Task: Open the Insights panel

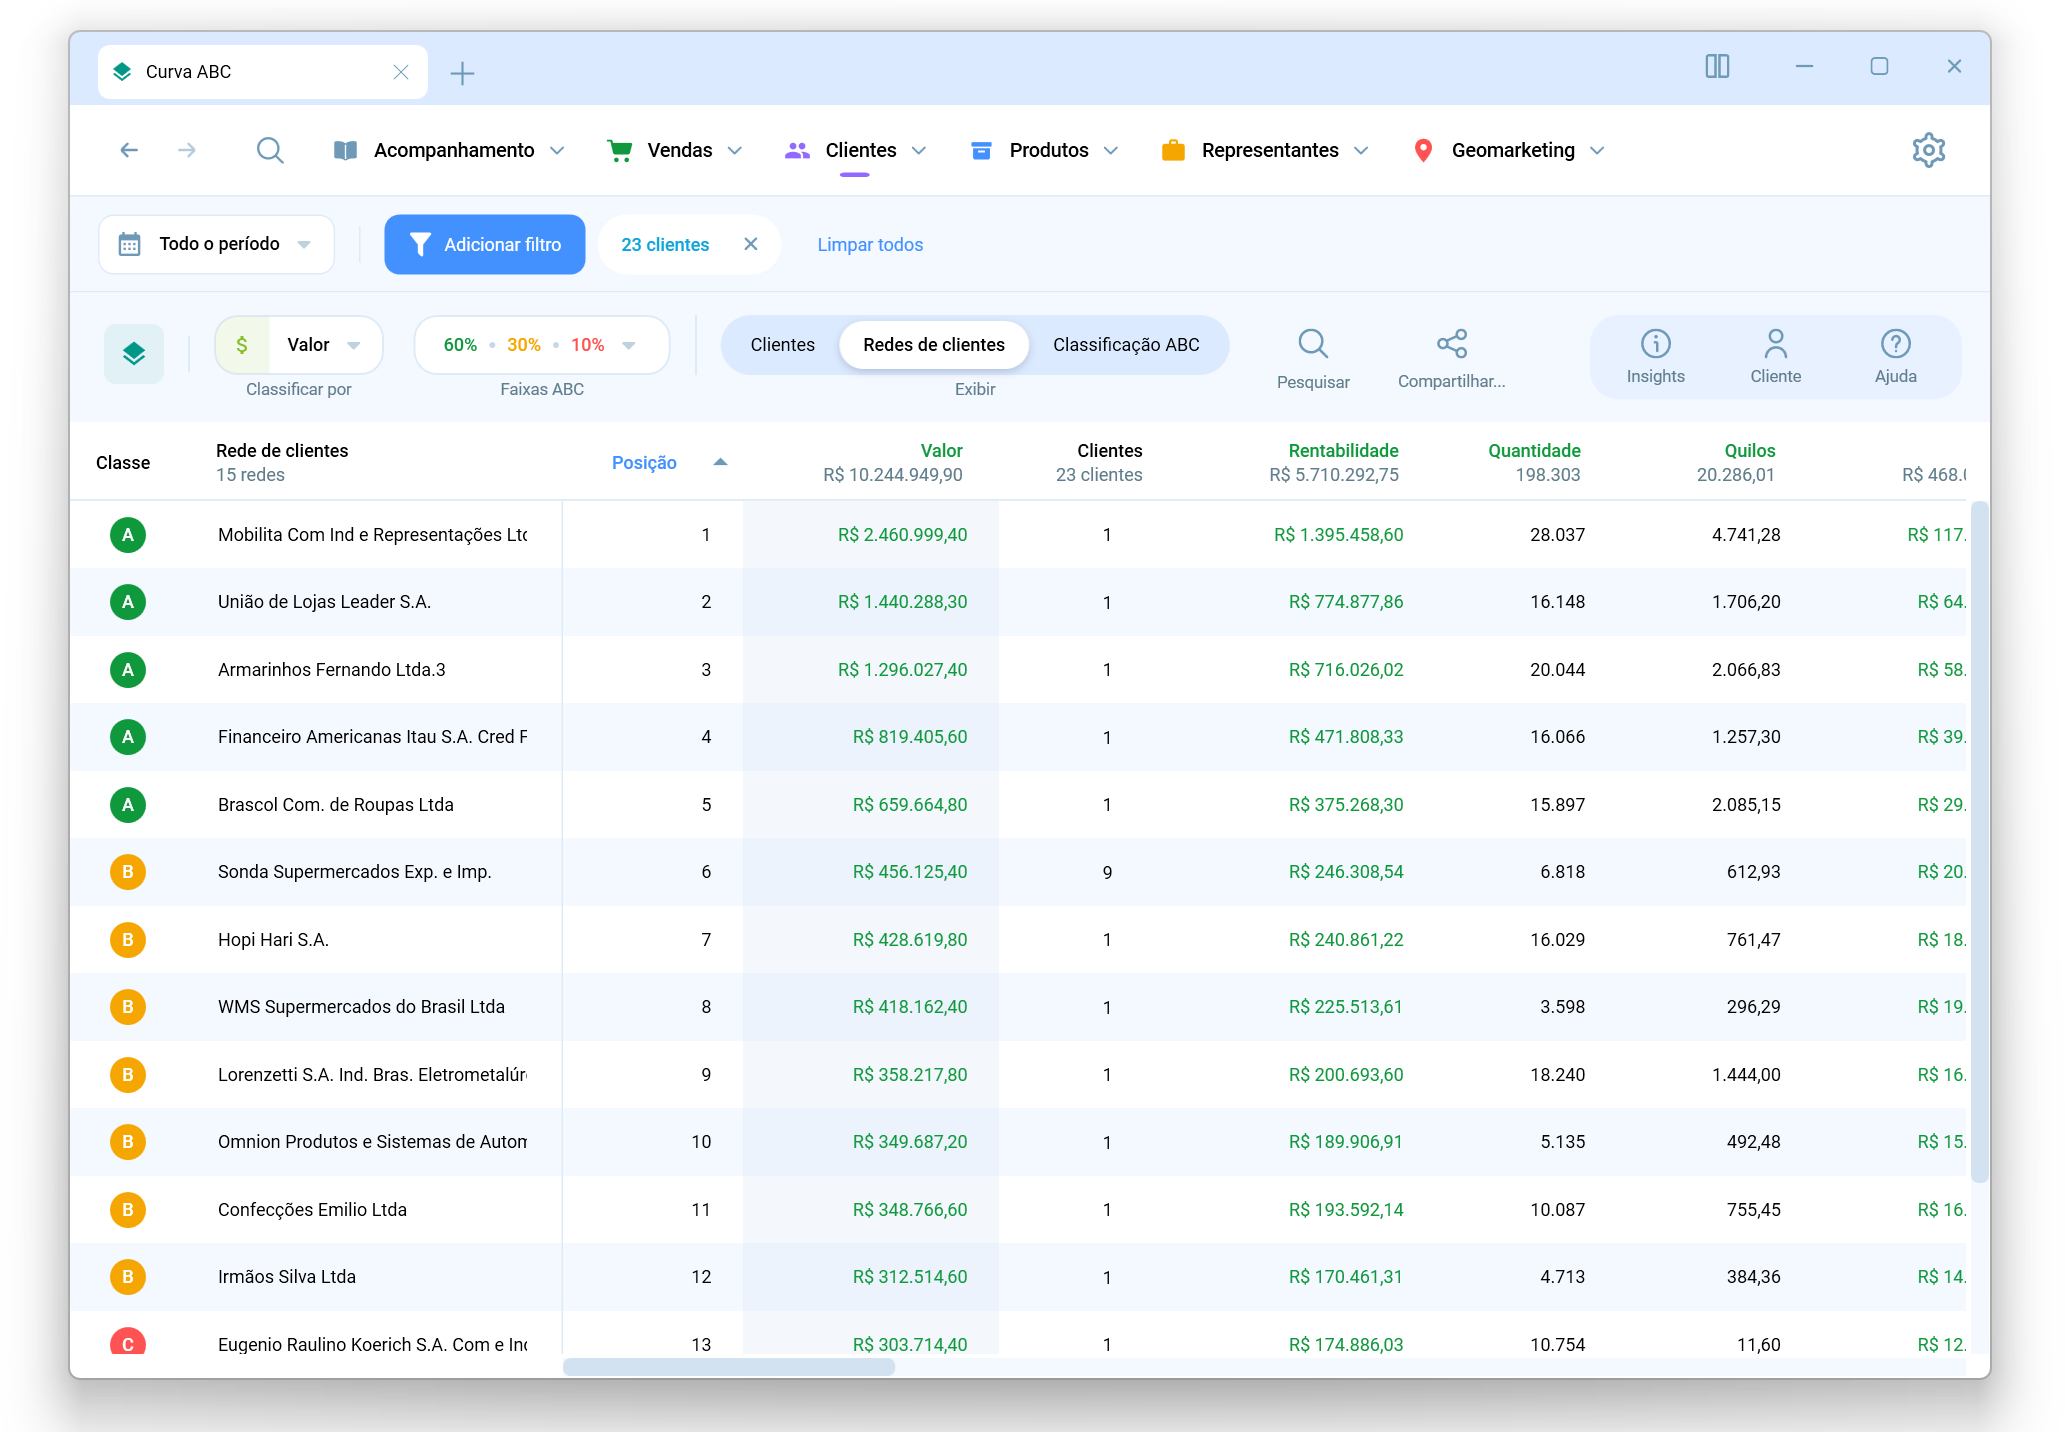Action: [x=1656, y=357]
